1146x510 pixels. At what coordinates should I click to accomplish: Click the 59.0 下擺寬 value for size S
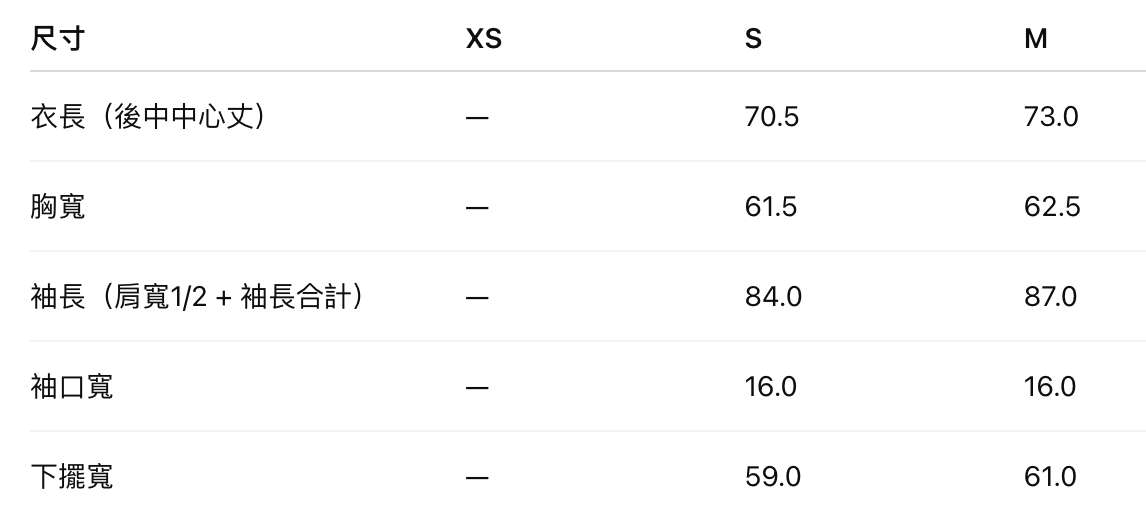click(x=773, y=477)
